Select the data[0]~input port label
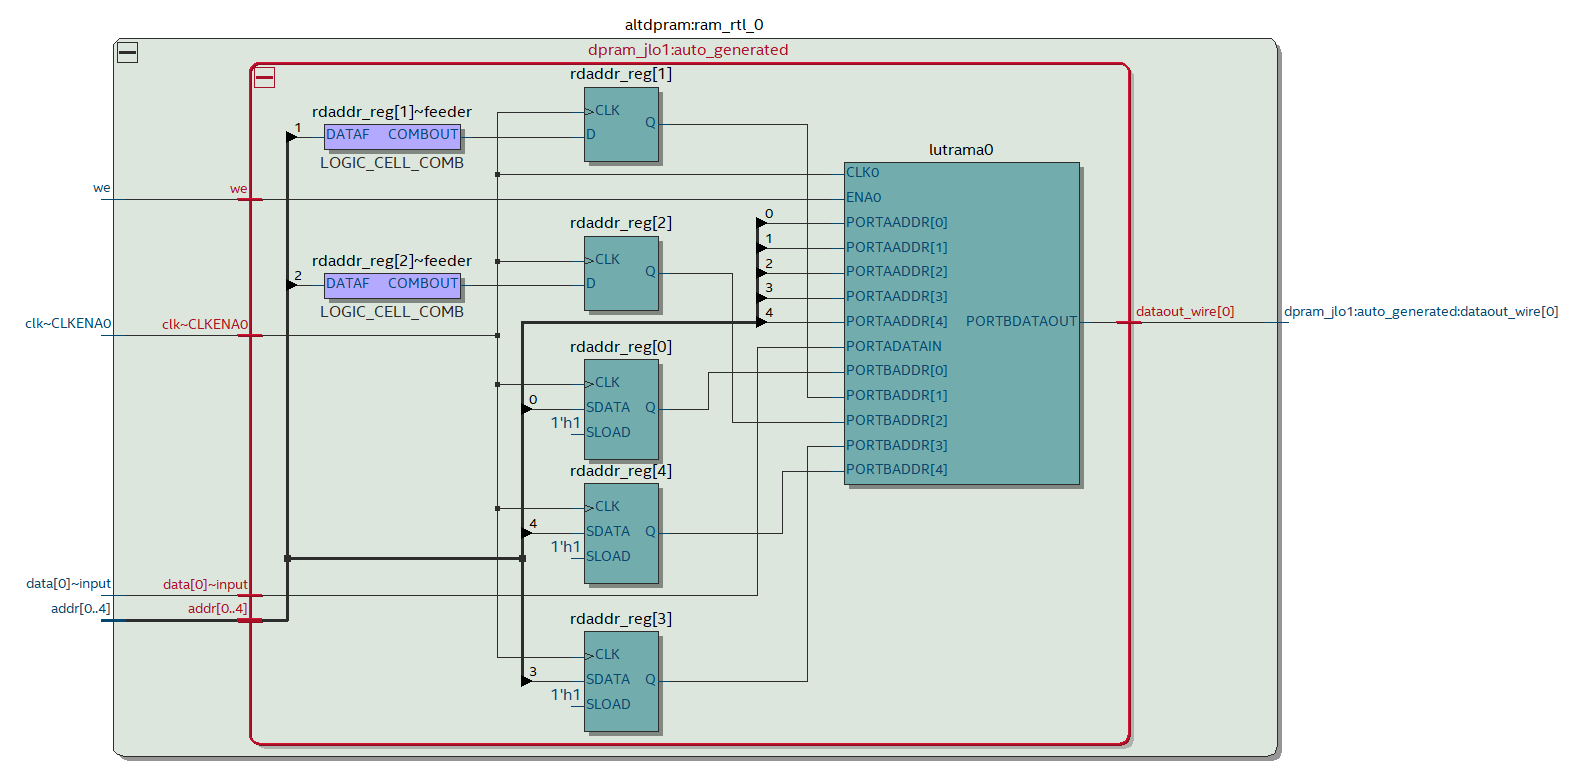Image resolution: width=1575 pixels, height=778 pixels. click(x=68, y=583)
